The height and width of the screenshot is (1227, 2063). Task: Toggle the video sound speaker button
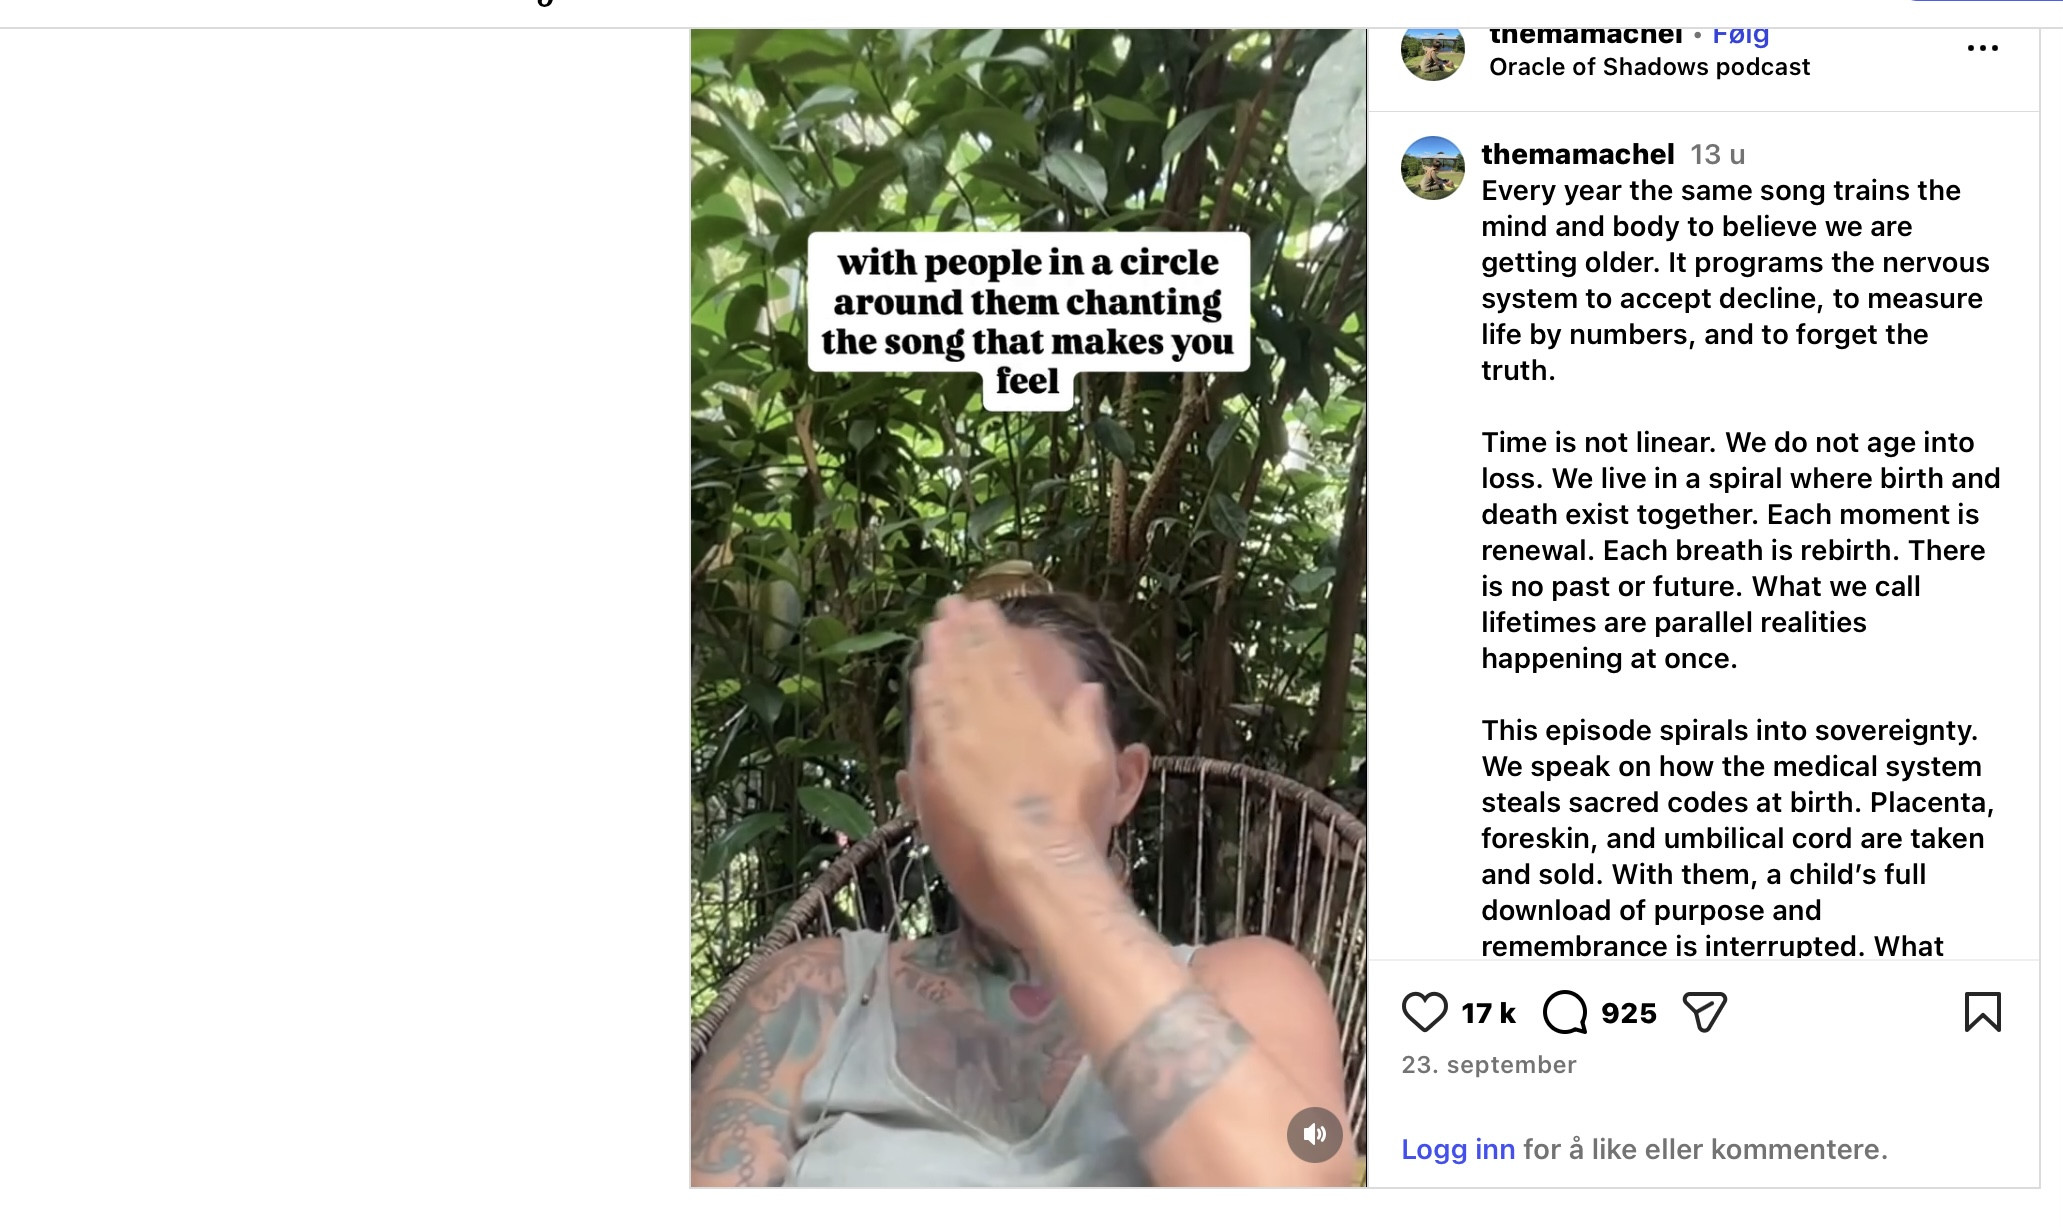click(1314, 1134)
